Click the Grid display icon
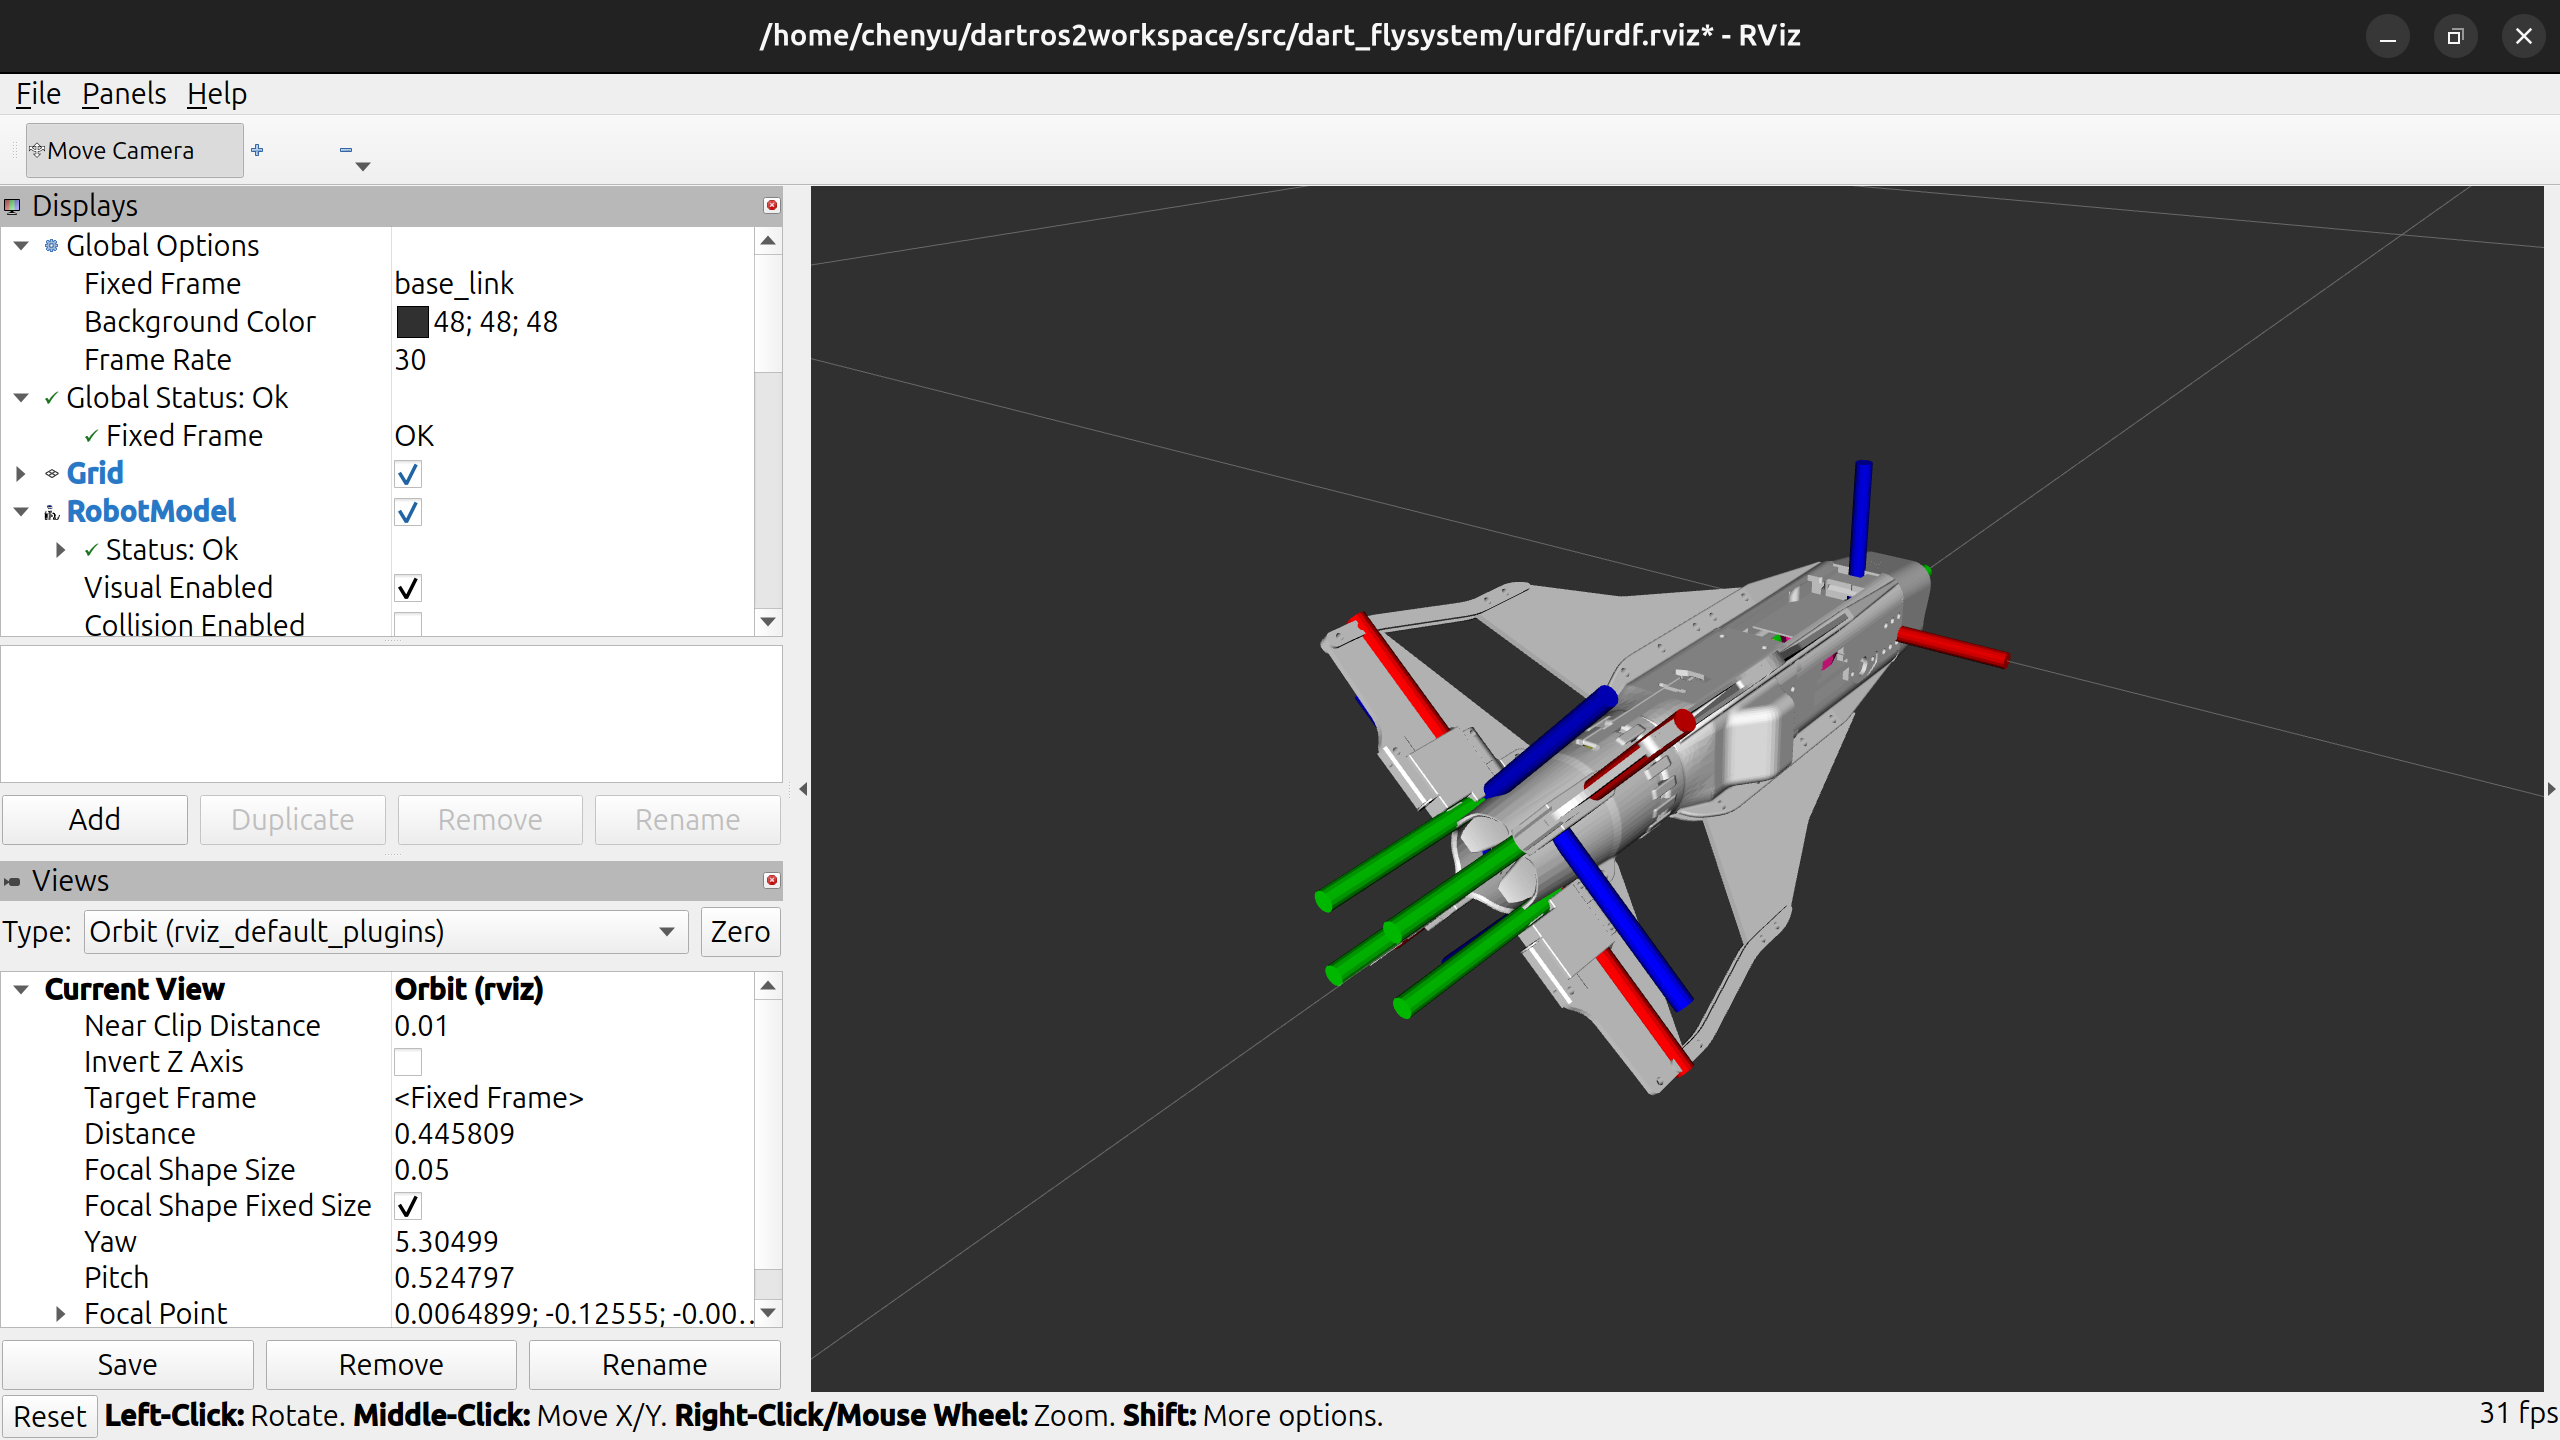 pos(50,473)
